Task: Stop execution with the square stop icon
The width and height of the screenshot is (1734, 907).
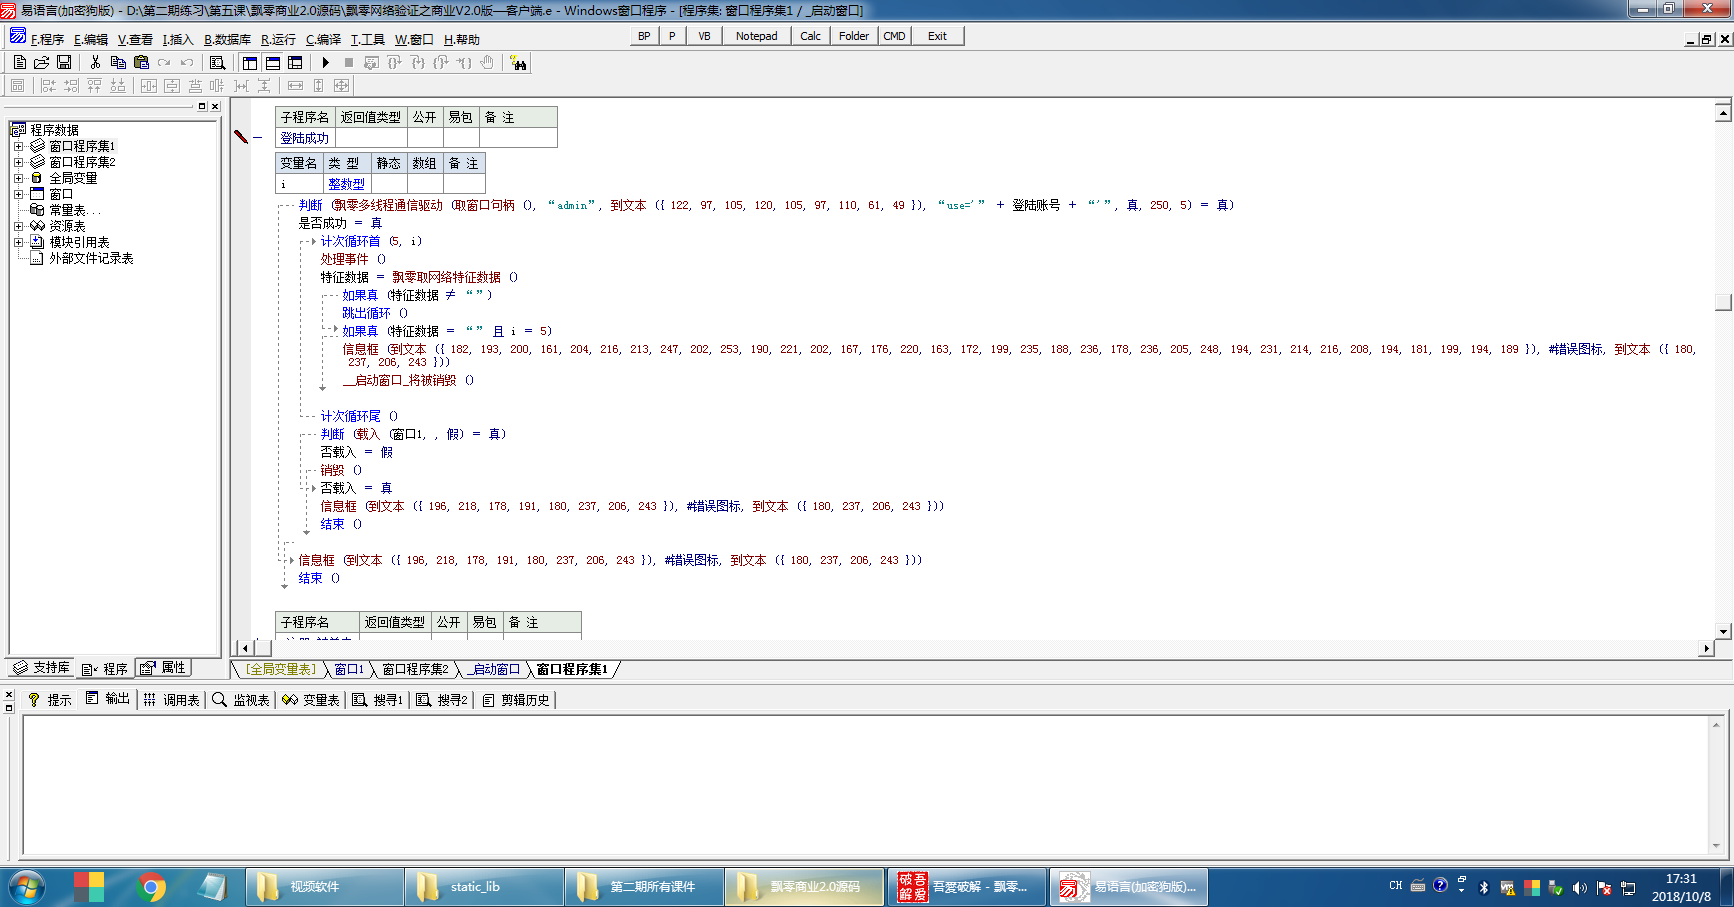Action: [x=349, y=62]
